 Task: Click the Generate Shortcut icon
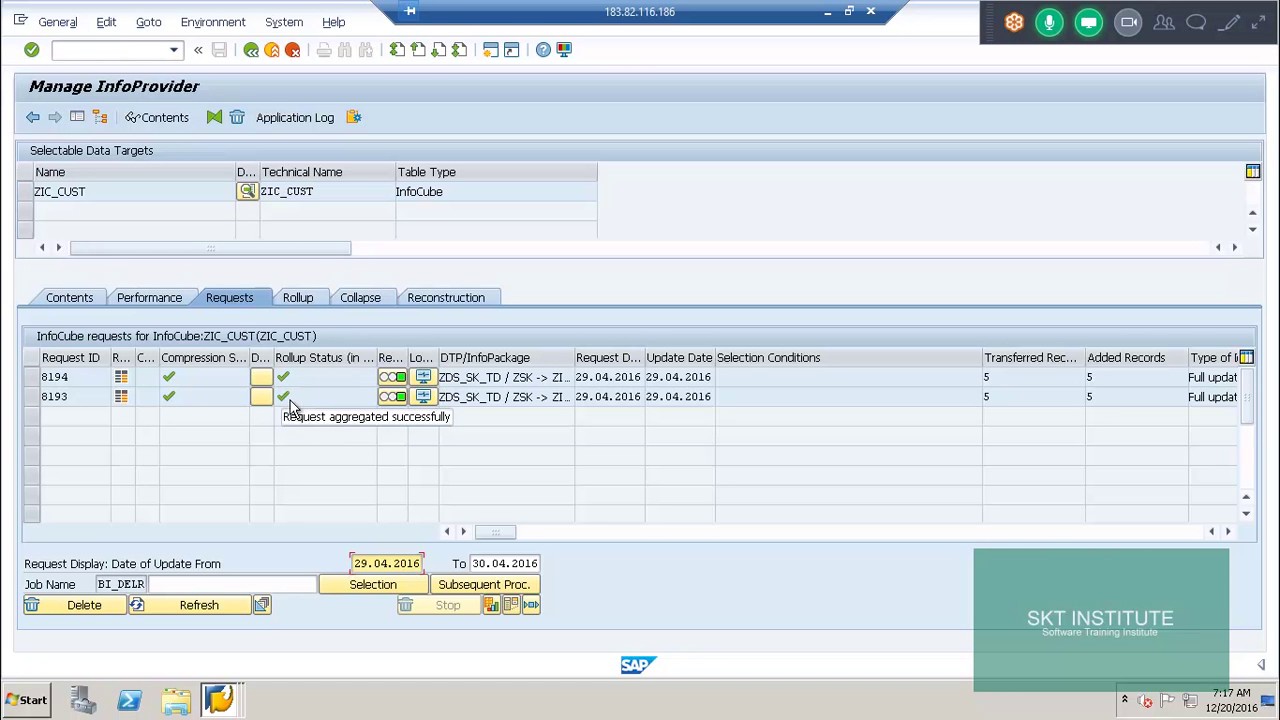click(512, 50)
